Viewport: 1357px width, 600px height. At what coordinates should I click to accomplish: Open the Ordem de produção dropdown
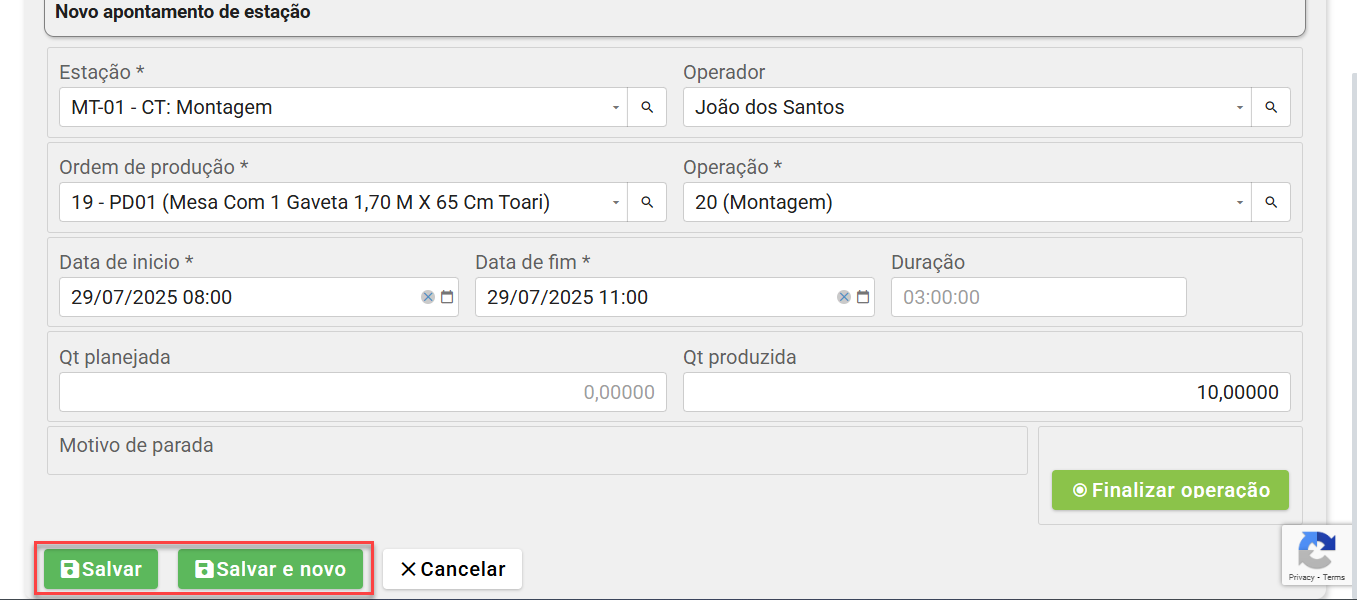pos(616,202)
